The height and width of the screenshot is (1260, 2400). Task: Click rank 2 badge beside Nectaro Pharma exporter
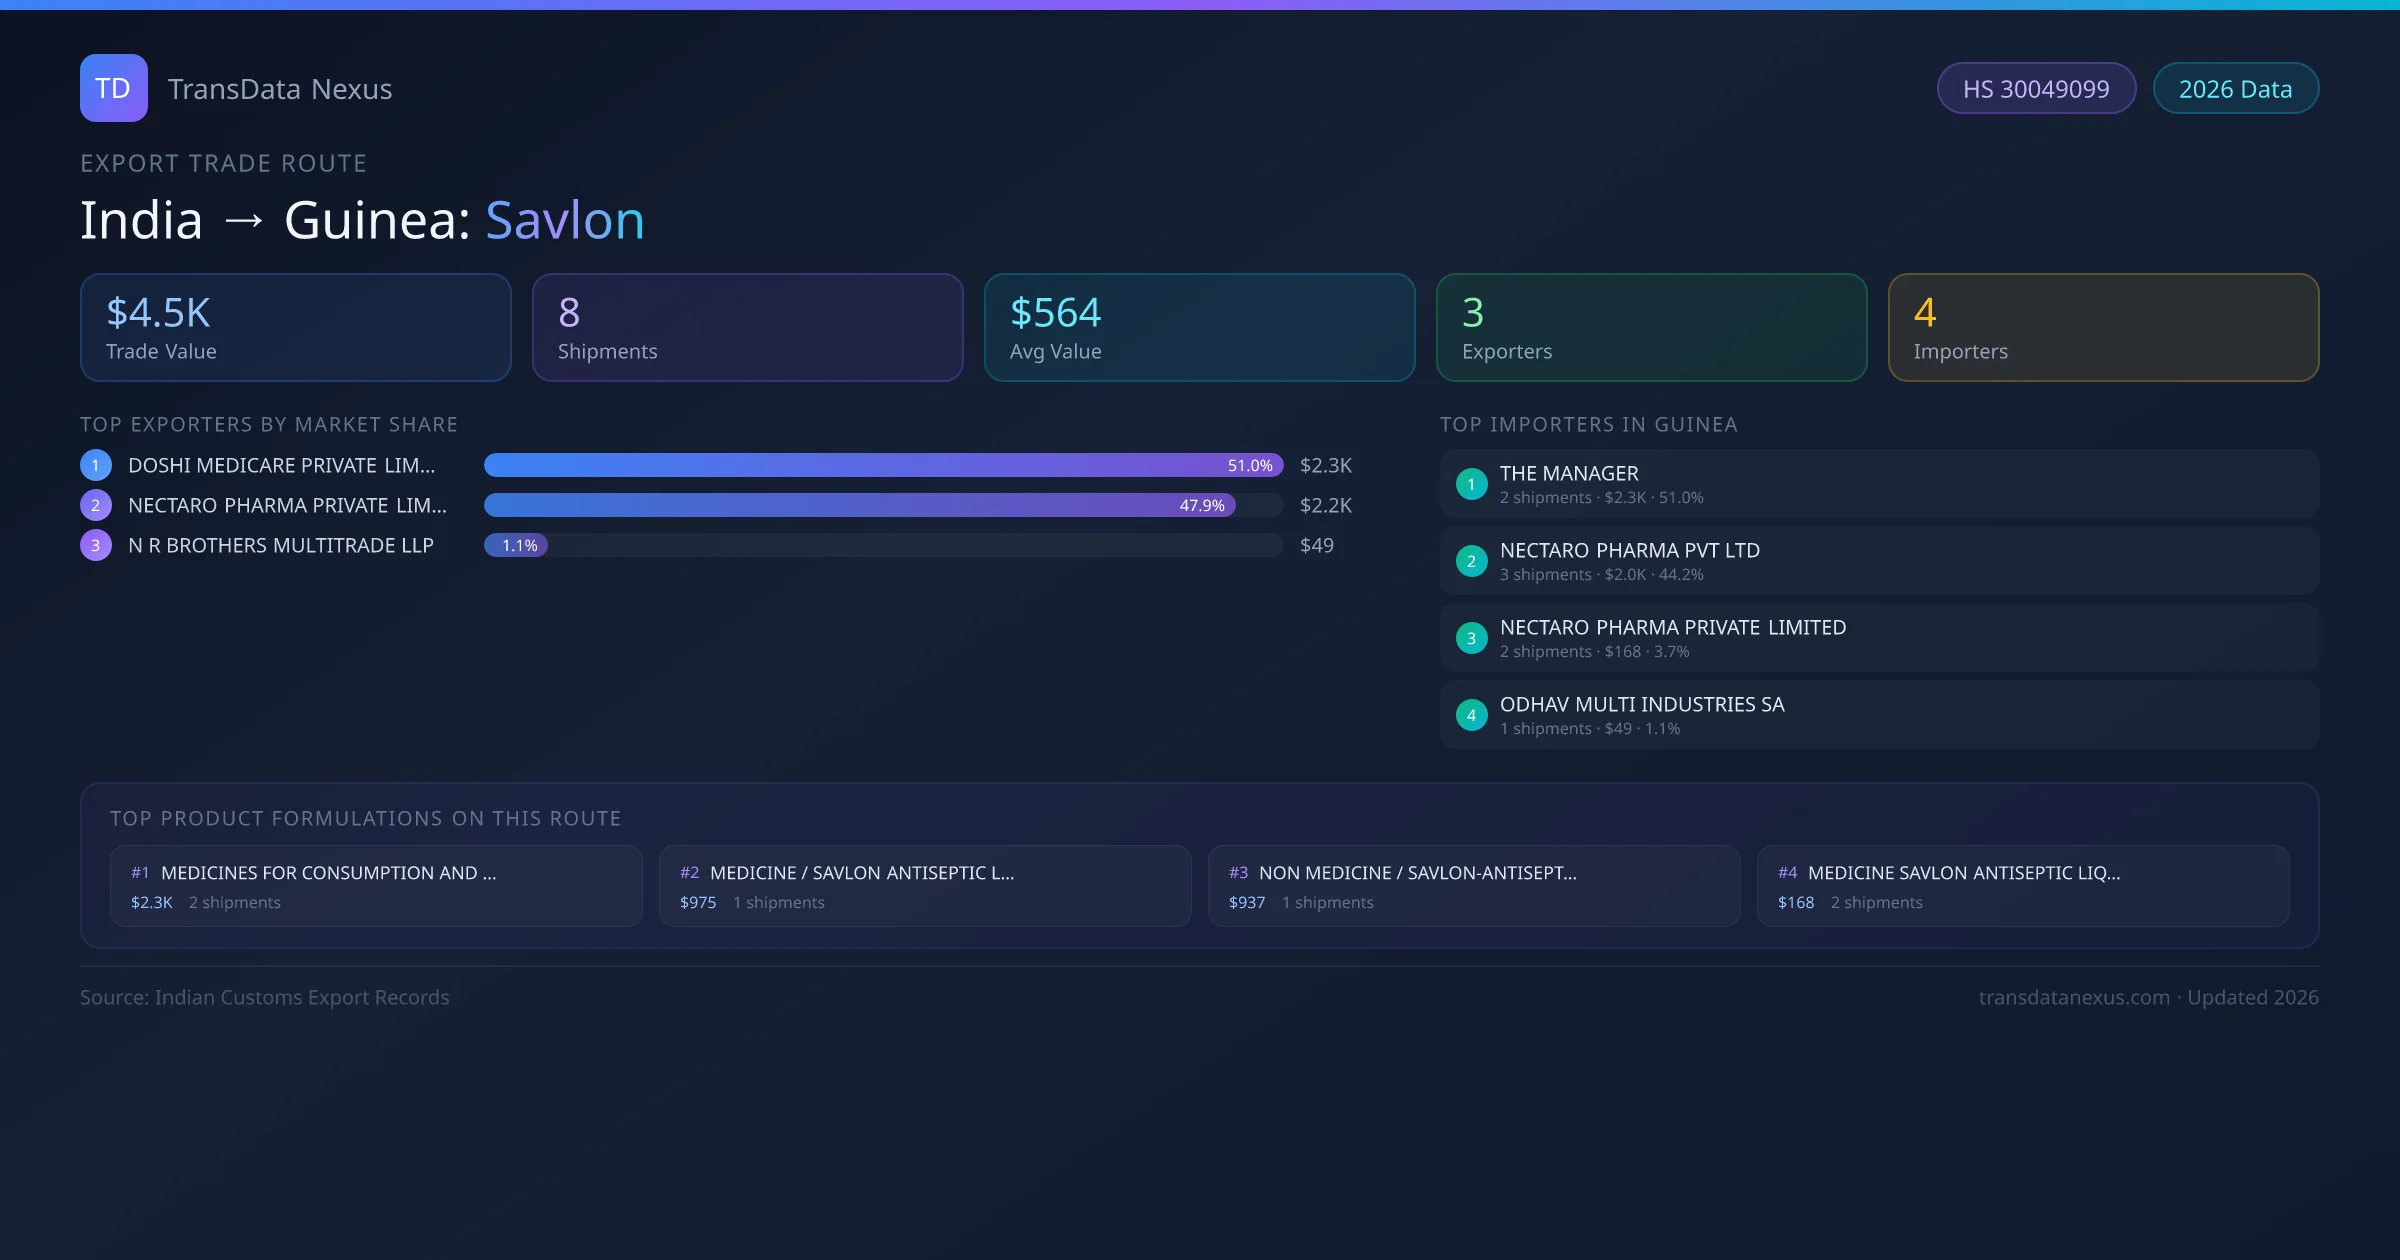pos(96,505)
